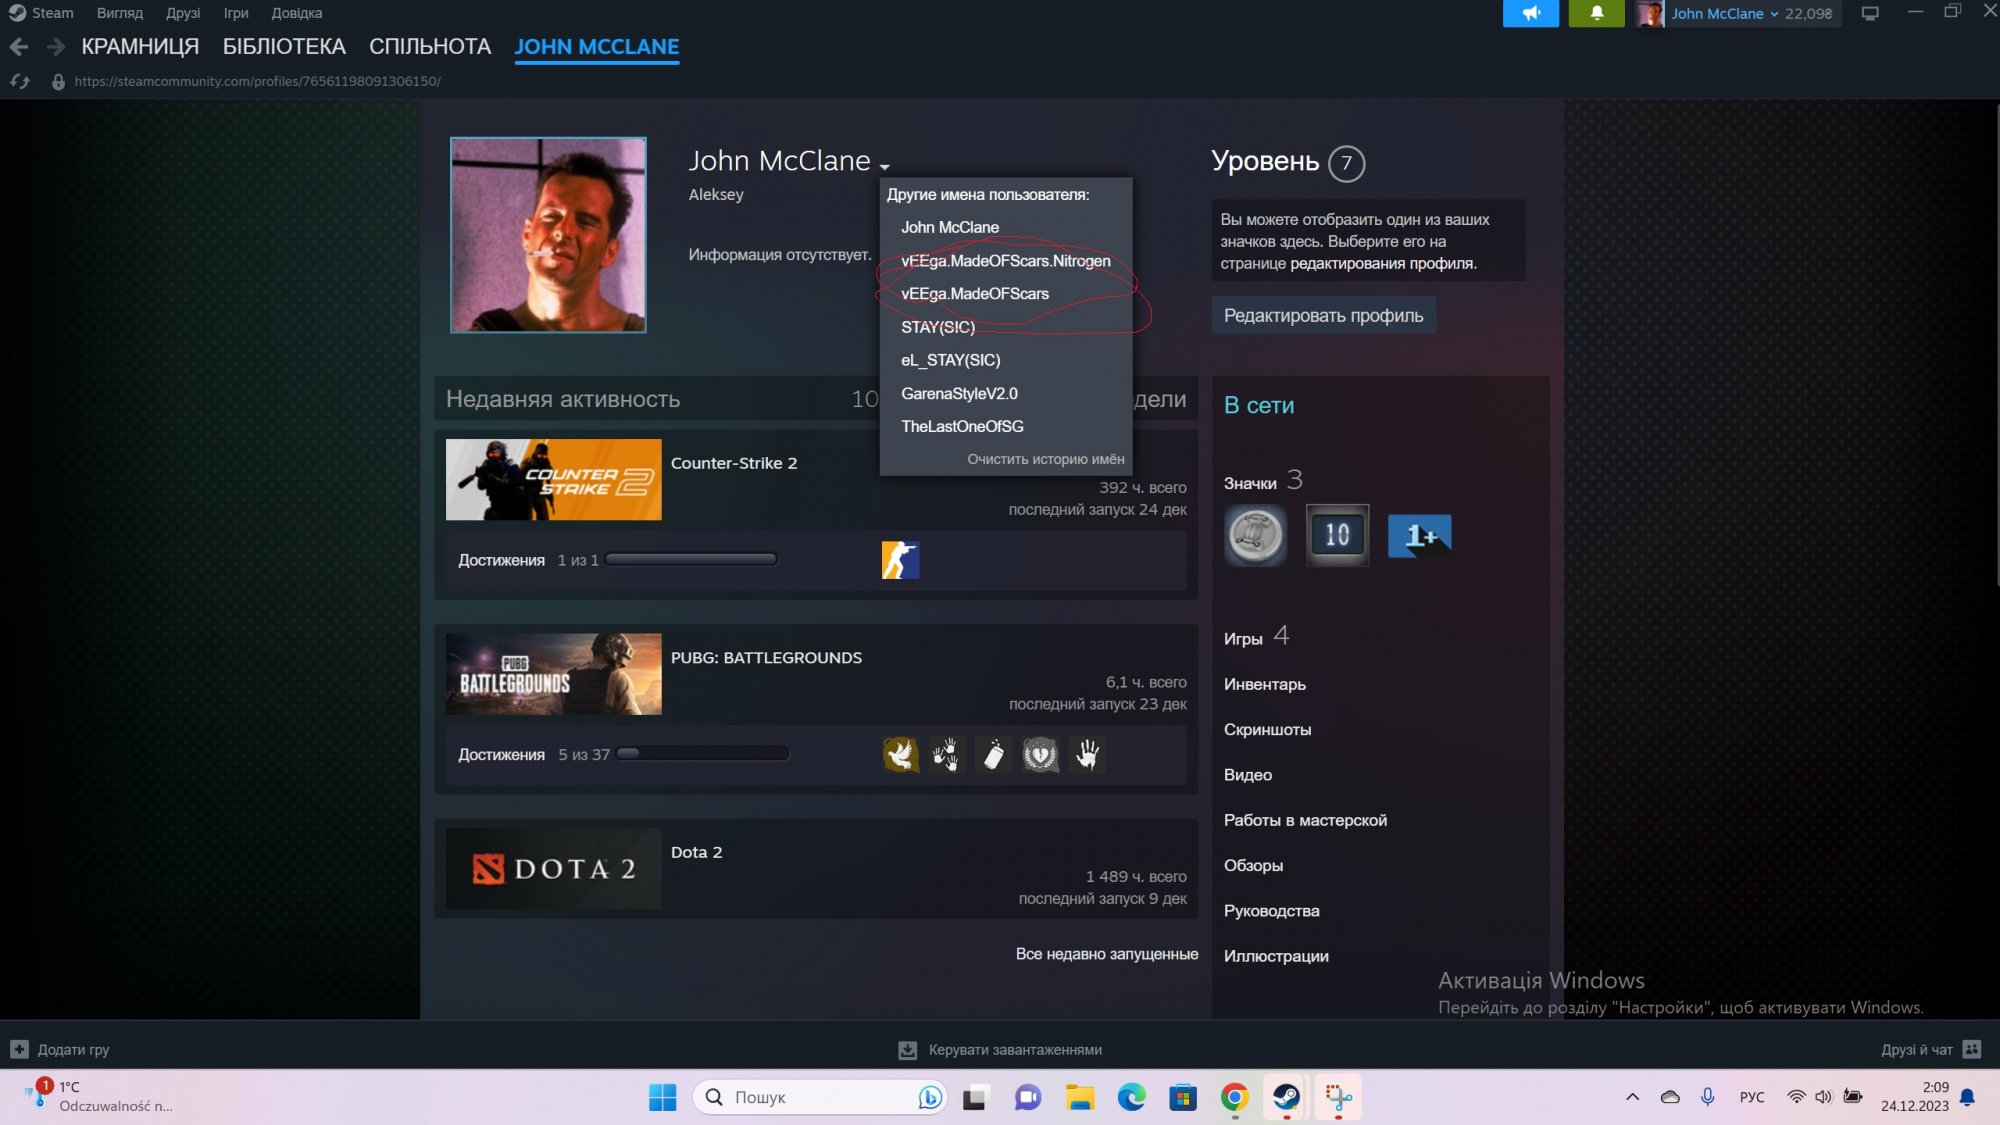
Task: Reload the page with the refresh icon
Action: coord(20,81)
